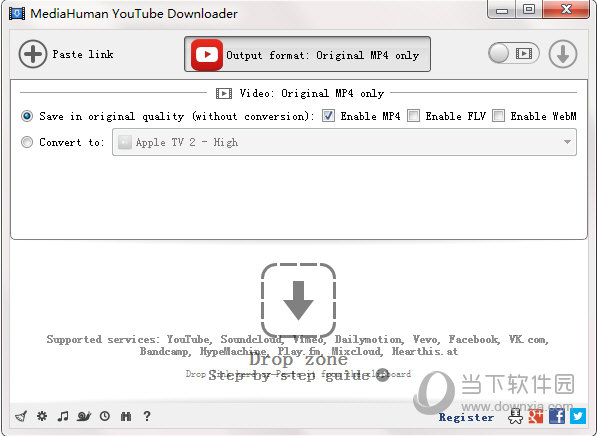The width and height of the screenshot is (598, 436).
Task: Select Save in original quality radio button
Action: [x=27, y=116]
